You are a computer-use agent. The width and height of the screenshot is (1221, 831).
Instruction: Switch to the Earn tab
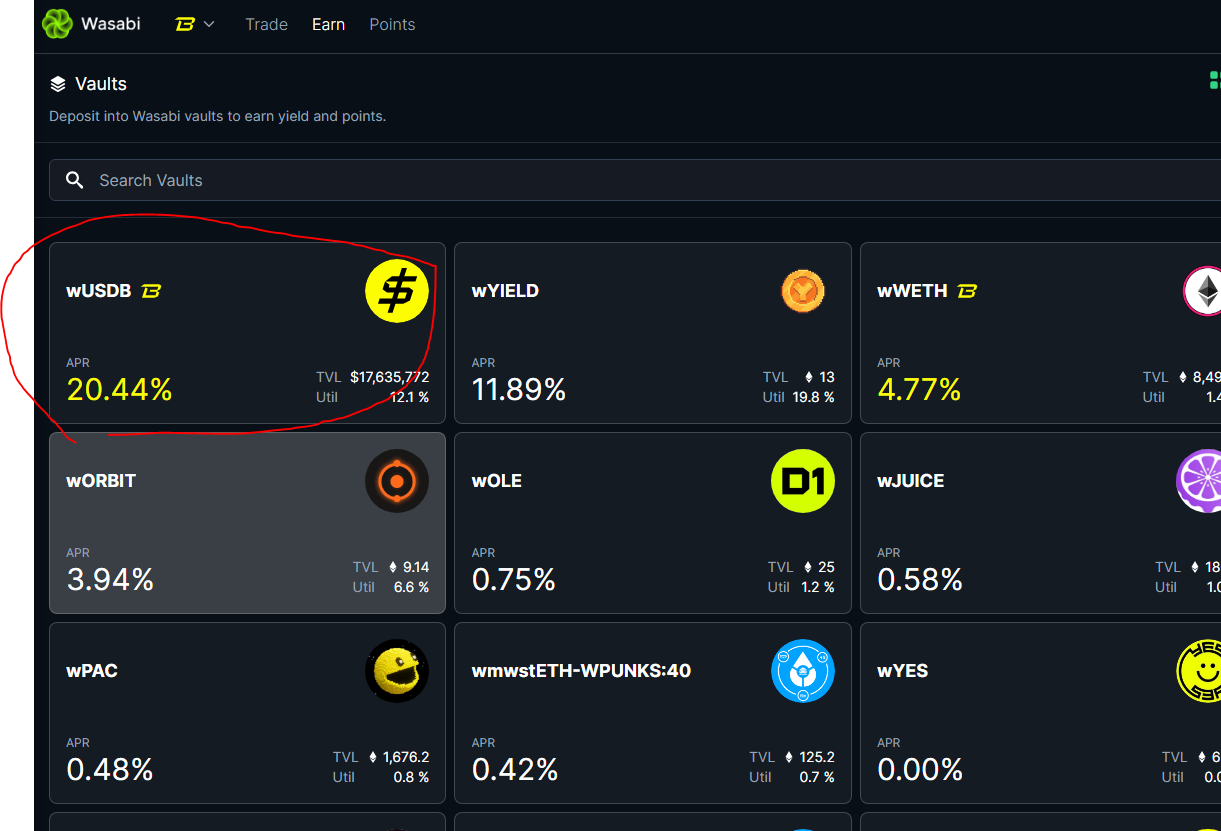click(328, 24)
